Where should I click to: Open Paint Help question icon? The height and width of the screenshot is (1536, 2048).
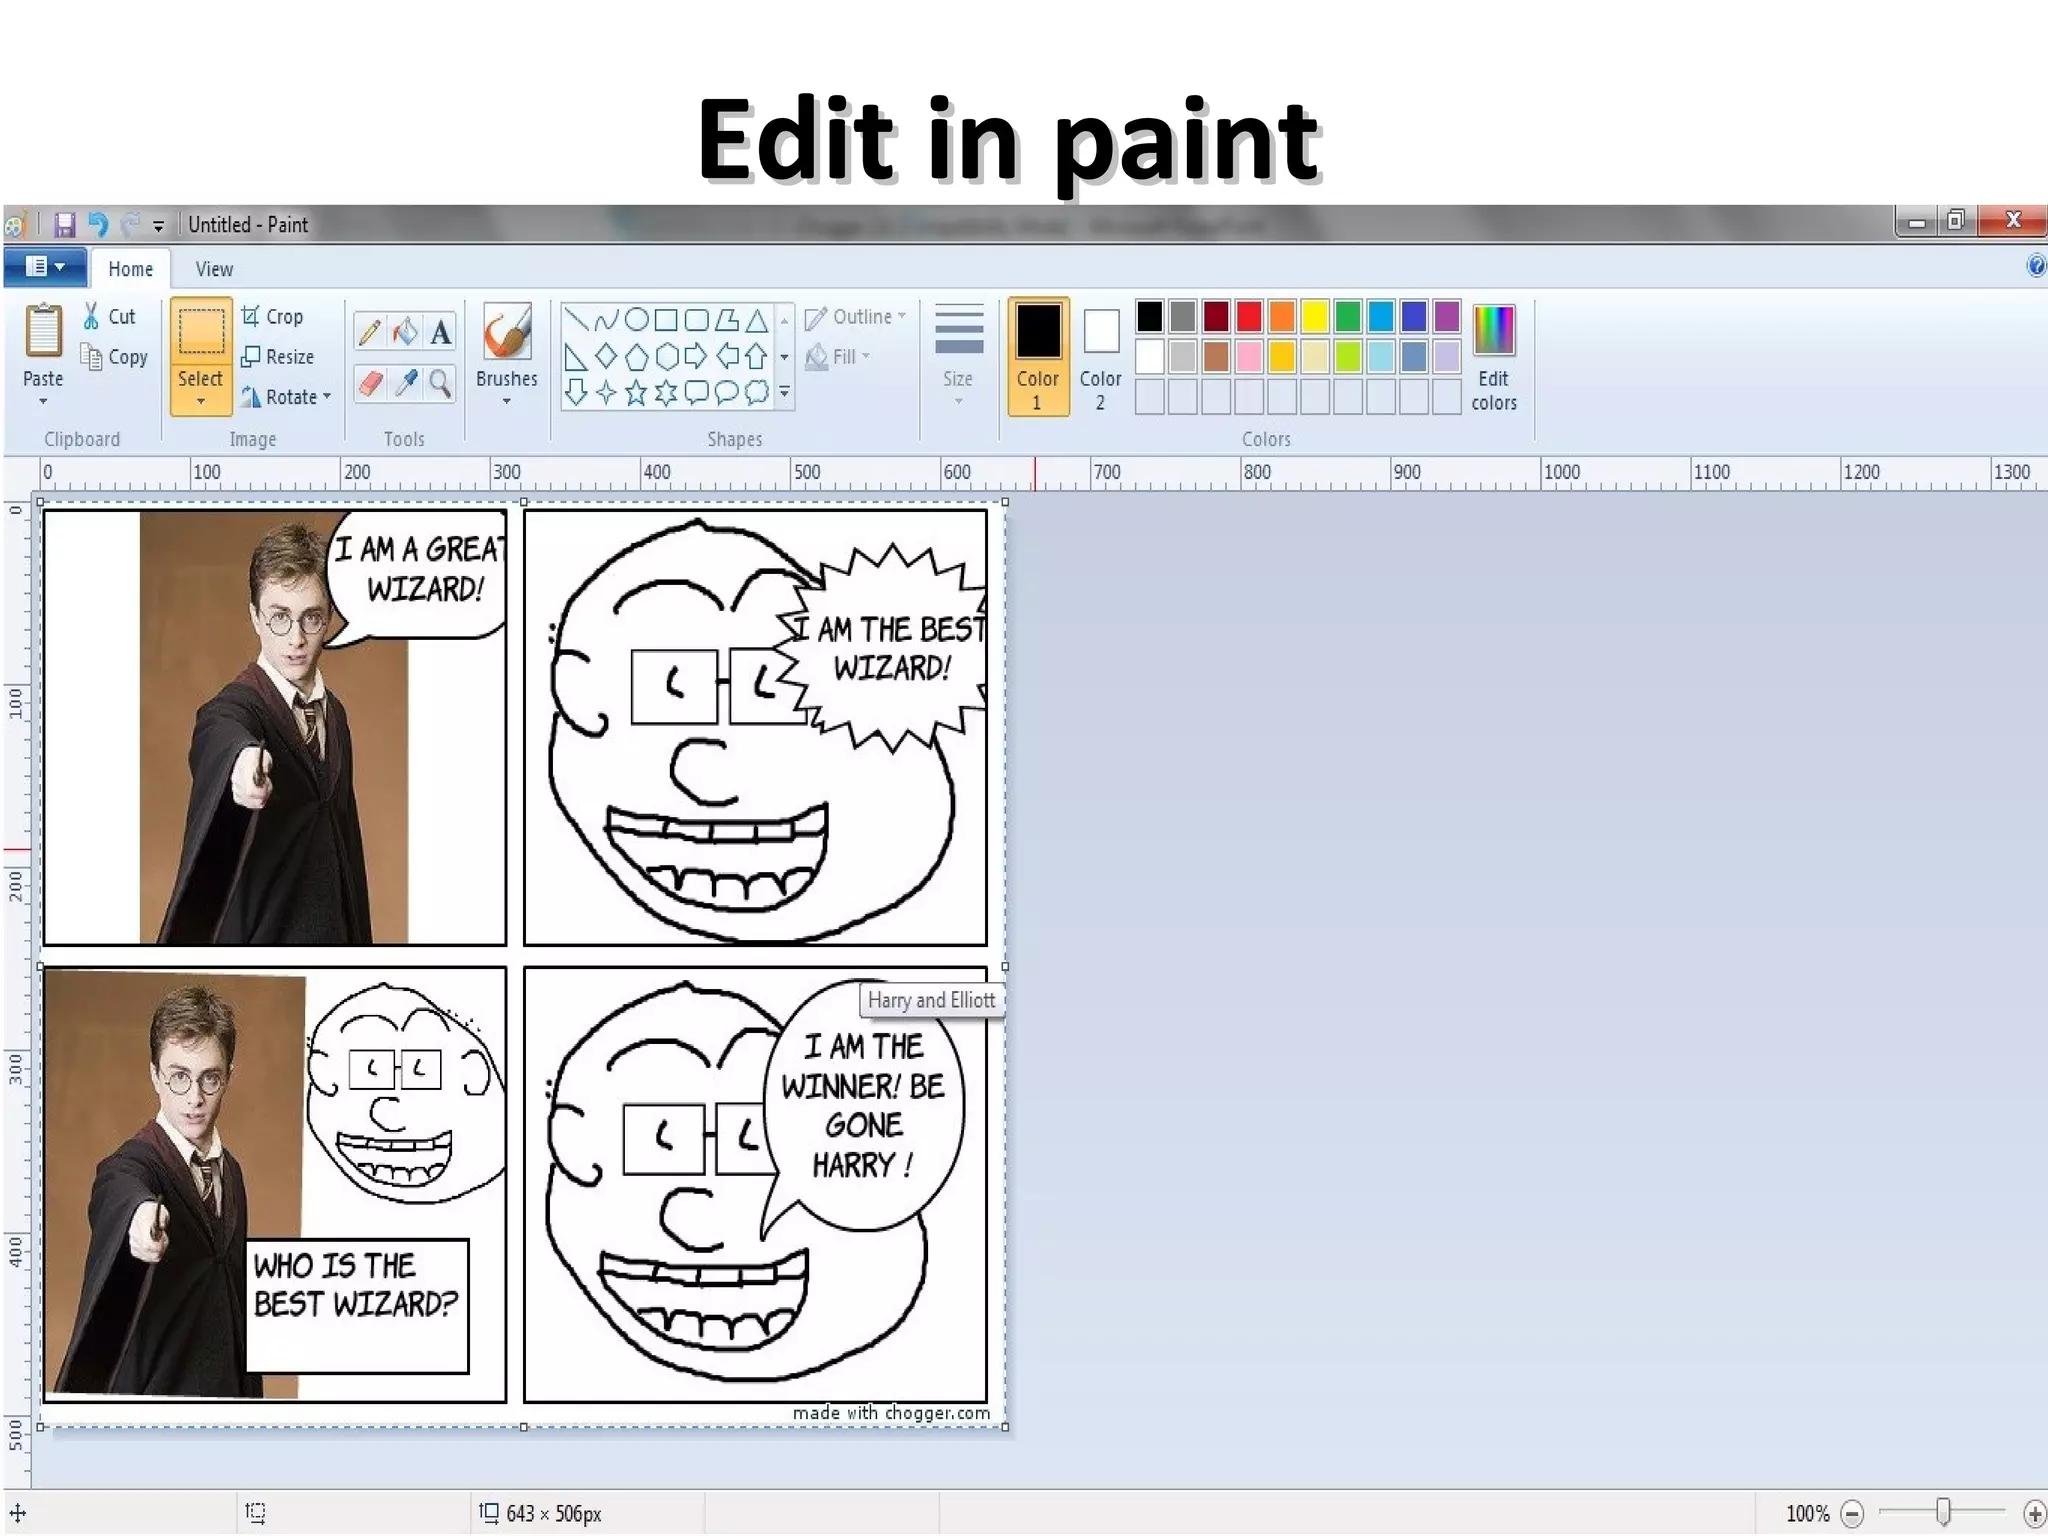(x=2036, y=265)
